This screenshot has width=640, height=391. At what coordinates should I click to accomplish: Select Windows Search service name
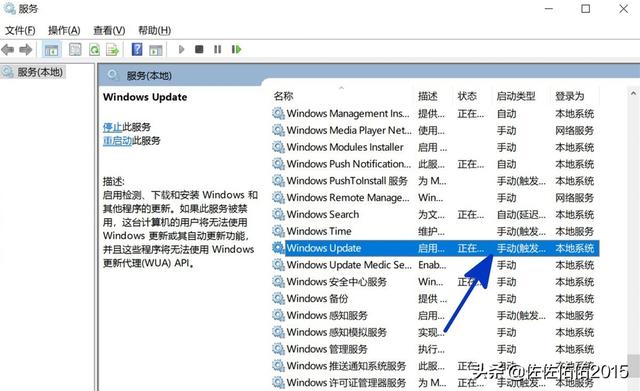click(323, 214)
